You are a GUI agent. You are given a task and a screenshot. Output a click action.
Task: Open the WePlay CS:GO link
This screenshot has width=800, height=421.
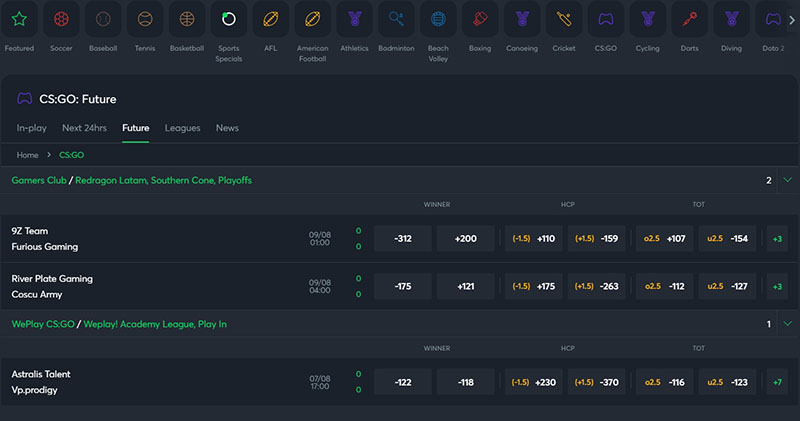[43, 324]
